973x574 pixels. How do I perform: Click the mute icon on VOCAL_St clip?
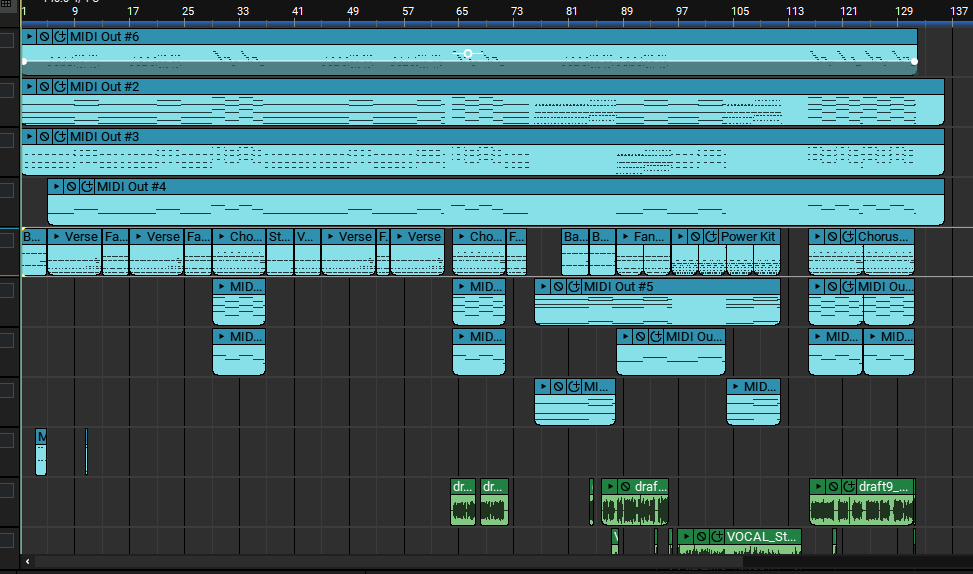click(x=702, y=536)
